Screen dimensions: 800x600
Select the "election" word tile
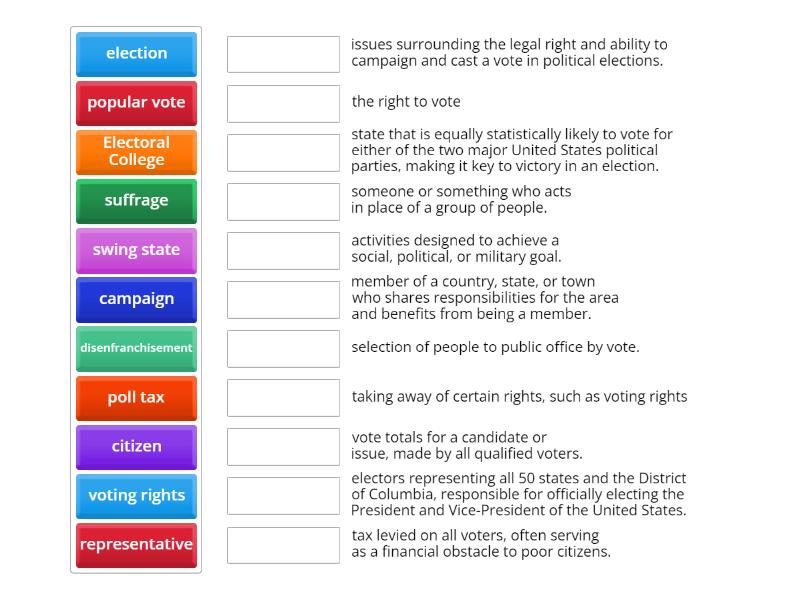[x=136, y=54]
